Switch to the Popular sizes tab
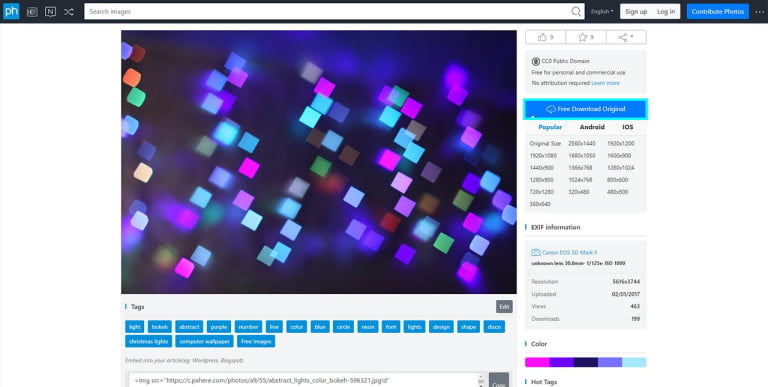The width and height of the screenshot is (768, 387). coord(550,127)
